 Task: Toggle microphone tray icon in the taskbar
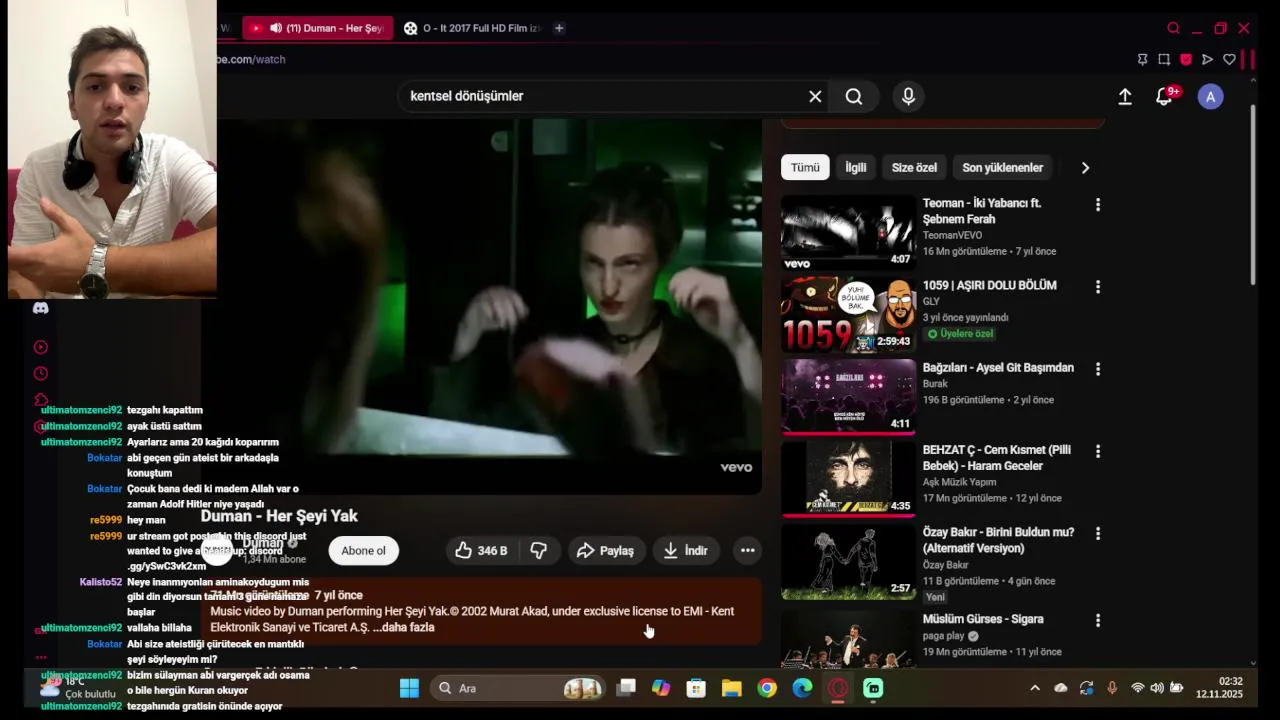[x=1112, y=688]
